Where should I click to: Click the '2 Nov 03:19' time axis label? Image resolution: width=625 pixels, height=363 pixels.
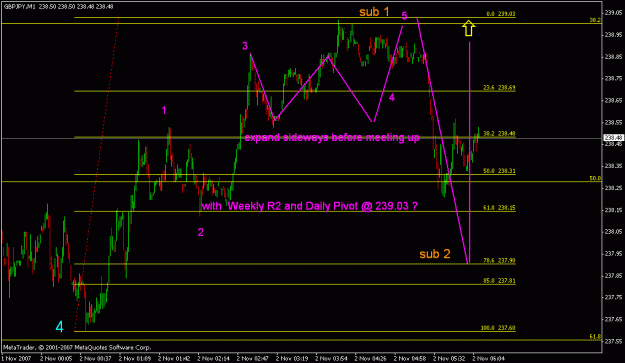pyautogui.click(x=292, y=358)
